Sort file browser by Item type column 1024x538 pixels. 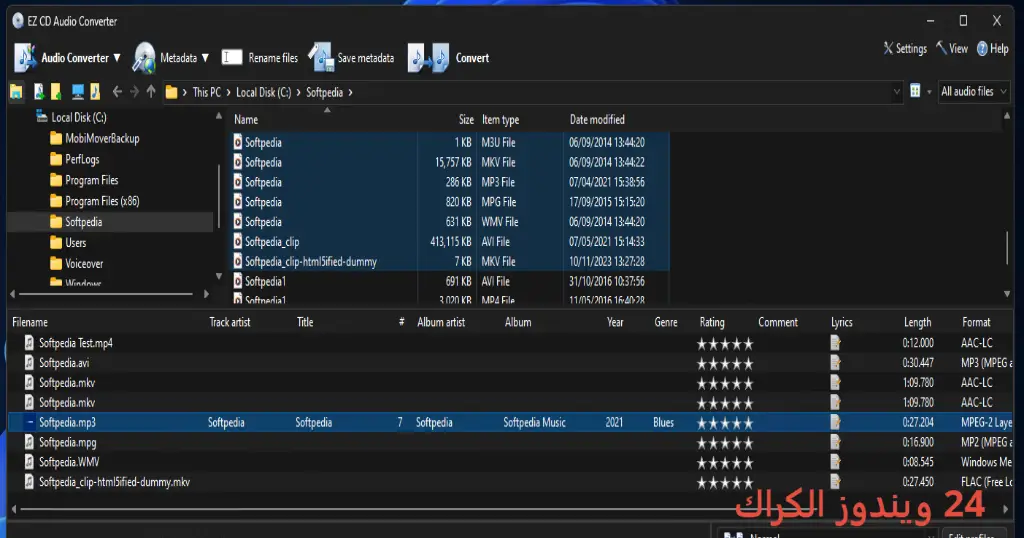(500, 119)
